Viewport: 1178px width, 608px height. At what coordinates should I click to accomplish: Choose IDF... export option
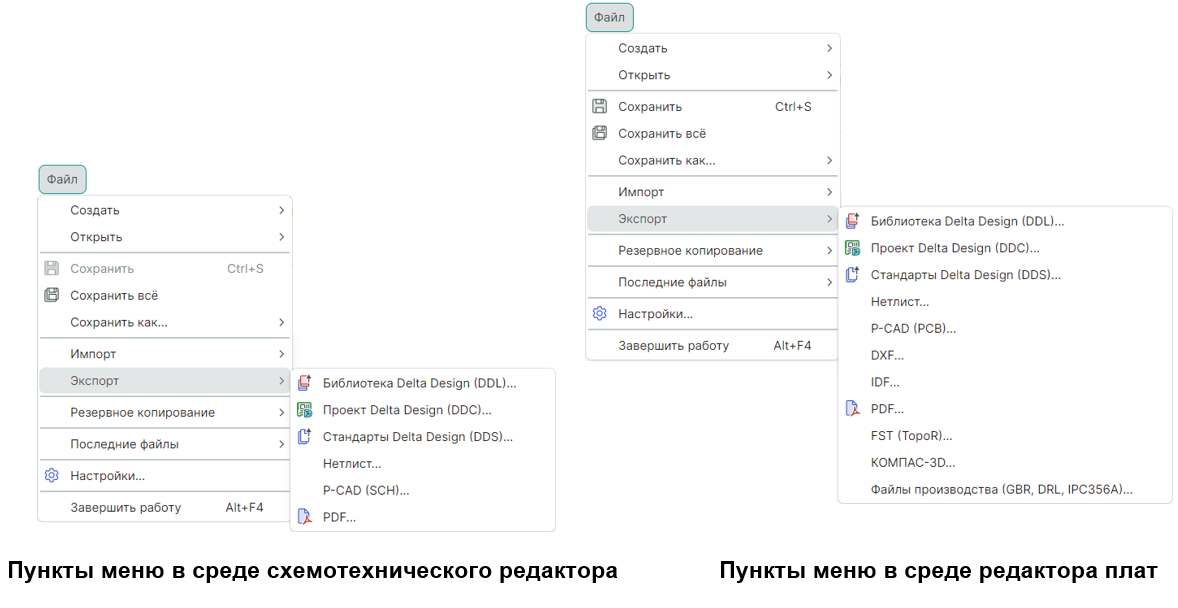point(1005,382)
